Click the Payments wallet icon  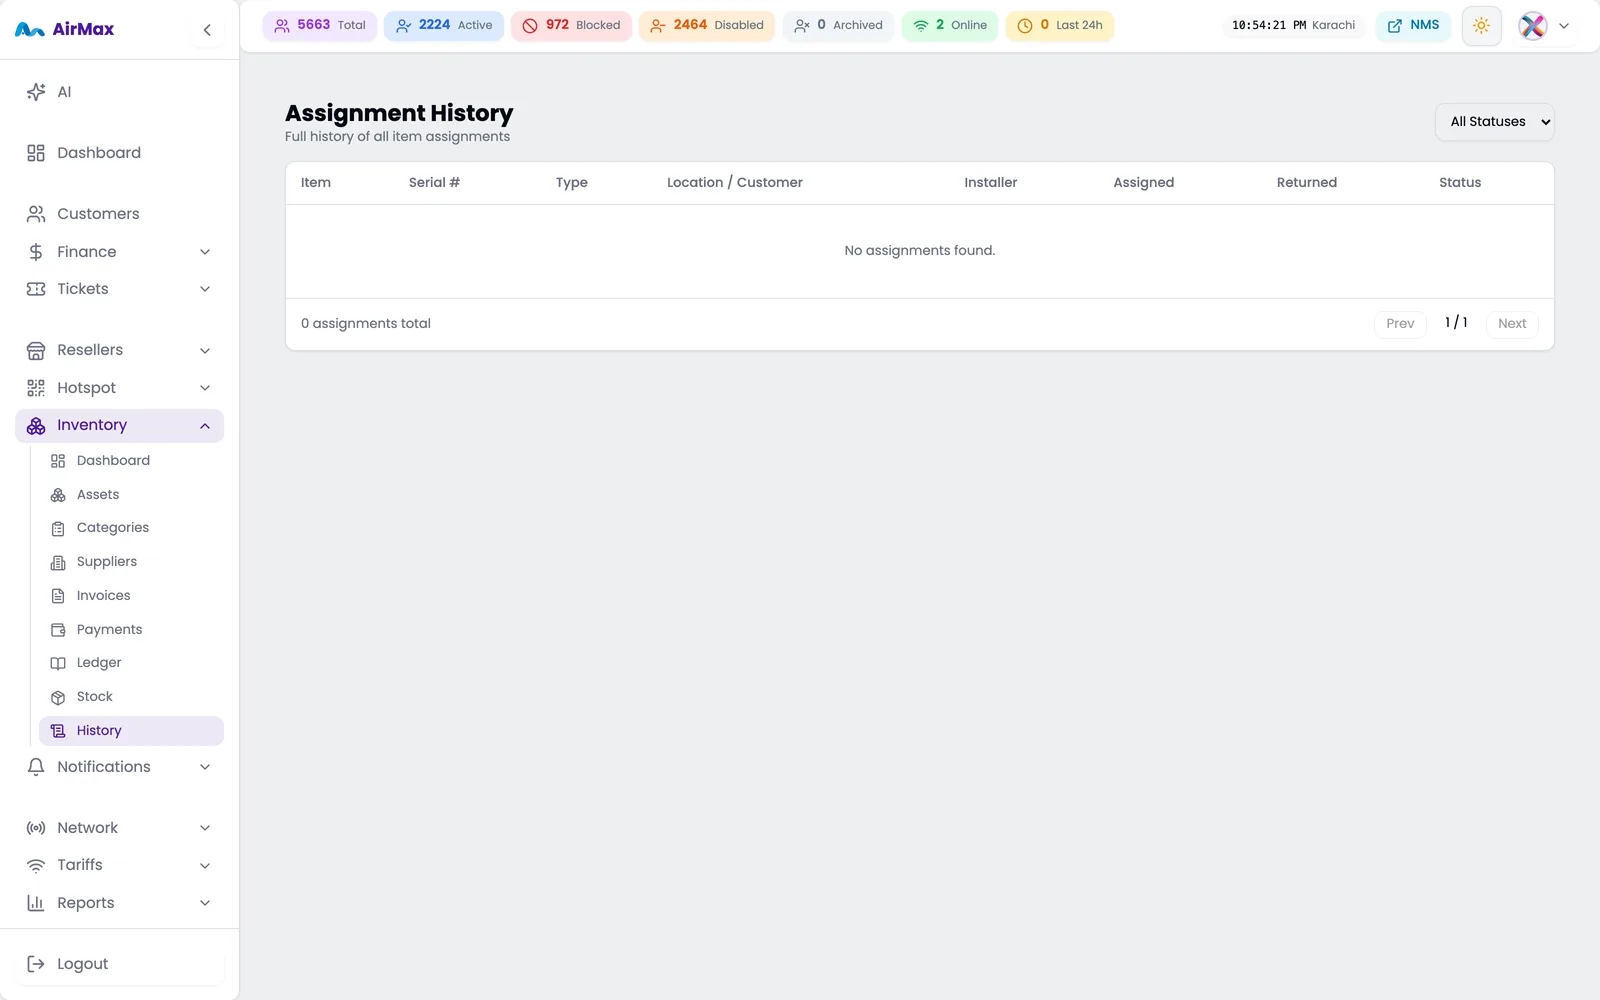pyautogui.click(x=58, y=630)
